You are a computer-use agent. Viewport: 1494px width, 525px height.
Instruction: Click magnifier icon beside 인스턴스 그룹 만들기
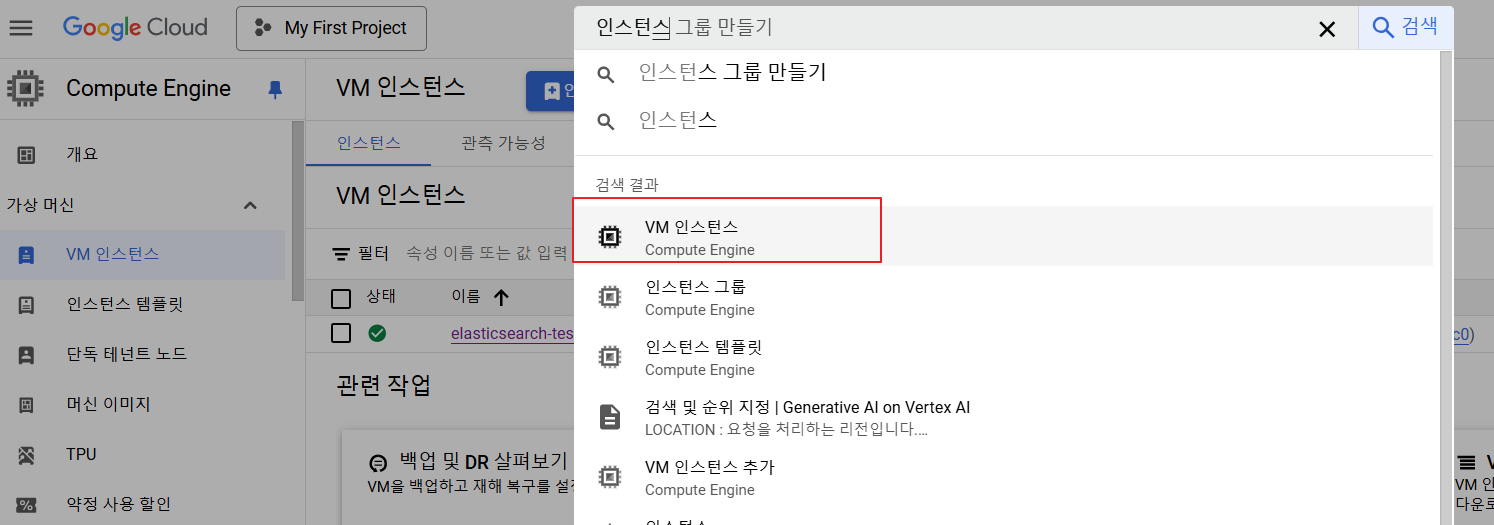pos(606,74)
